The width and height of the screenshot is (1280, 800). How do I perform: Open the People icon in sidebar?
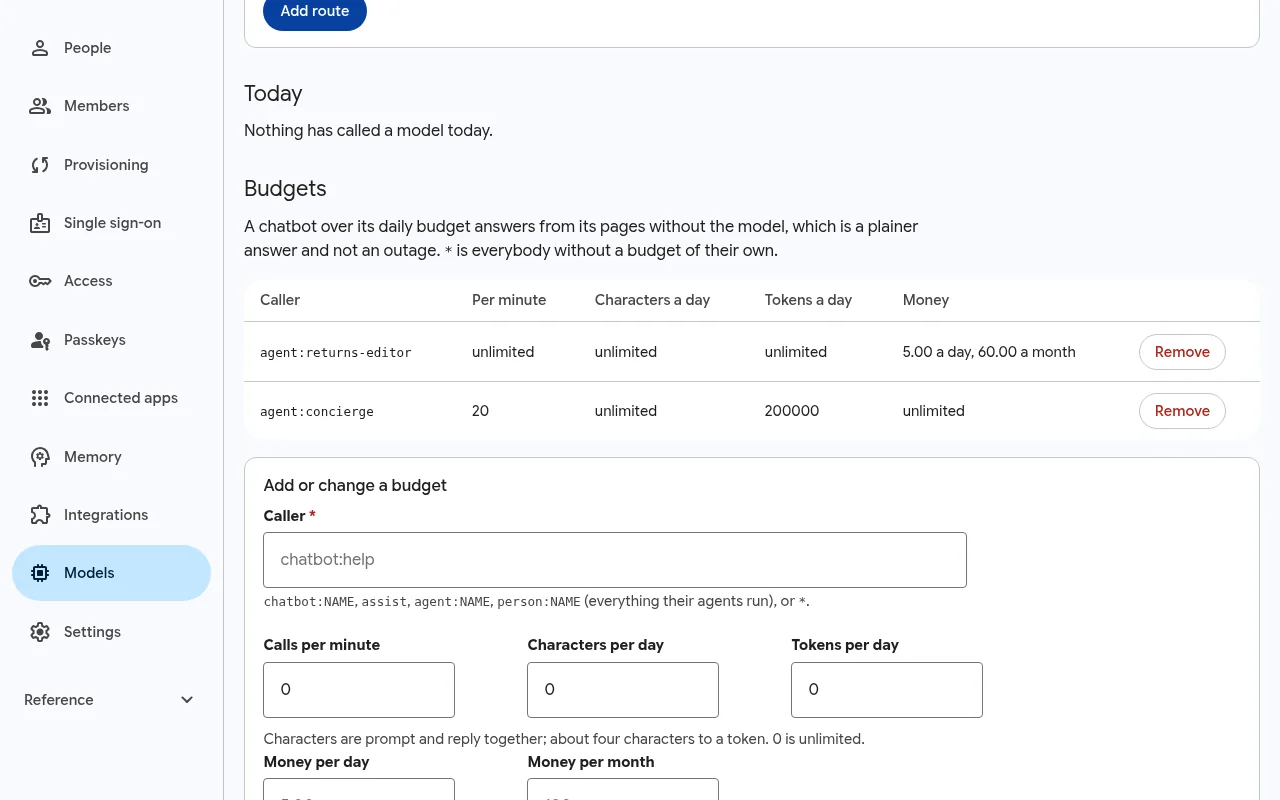coord(40,48)
